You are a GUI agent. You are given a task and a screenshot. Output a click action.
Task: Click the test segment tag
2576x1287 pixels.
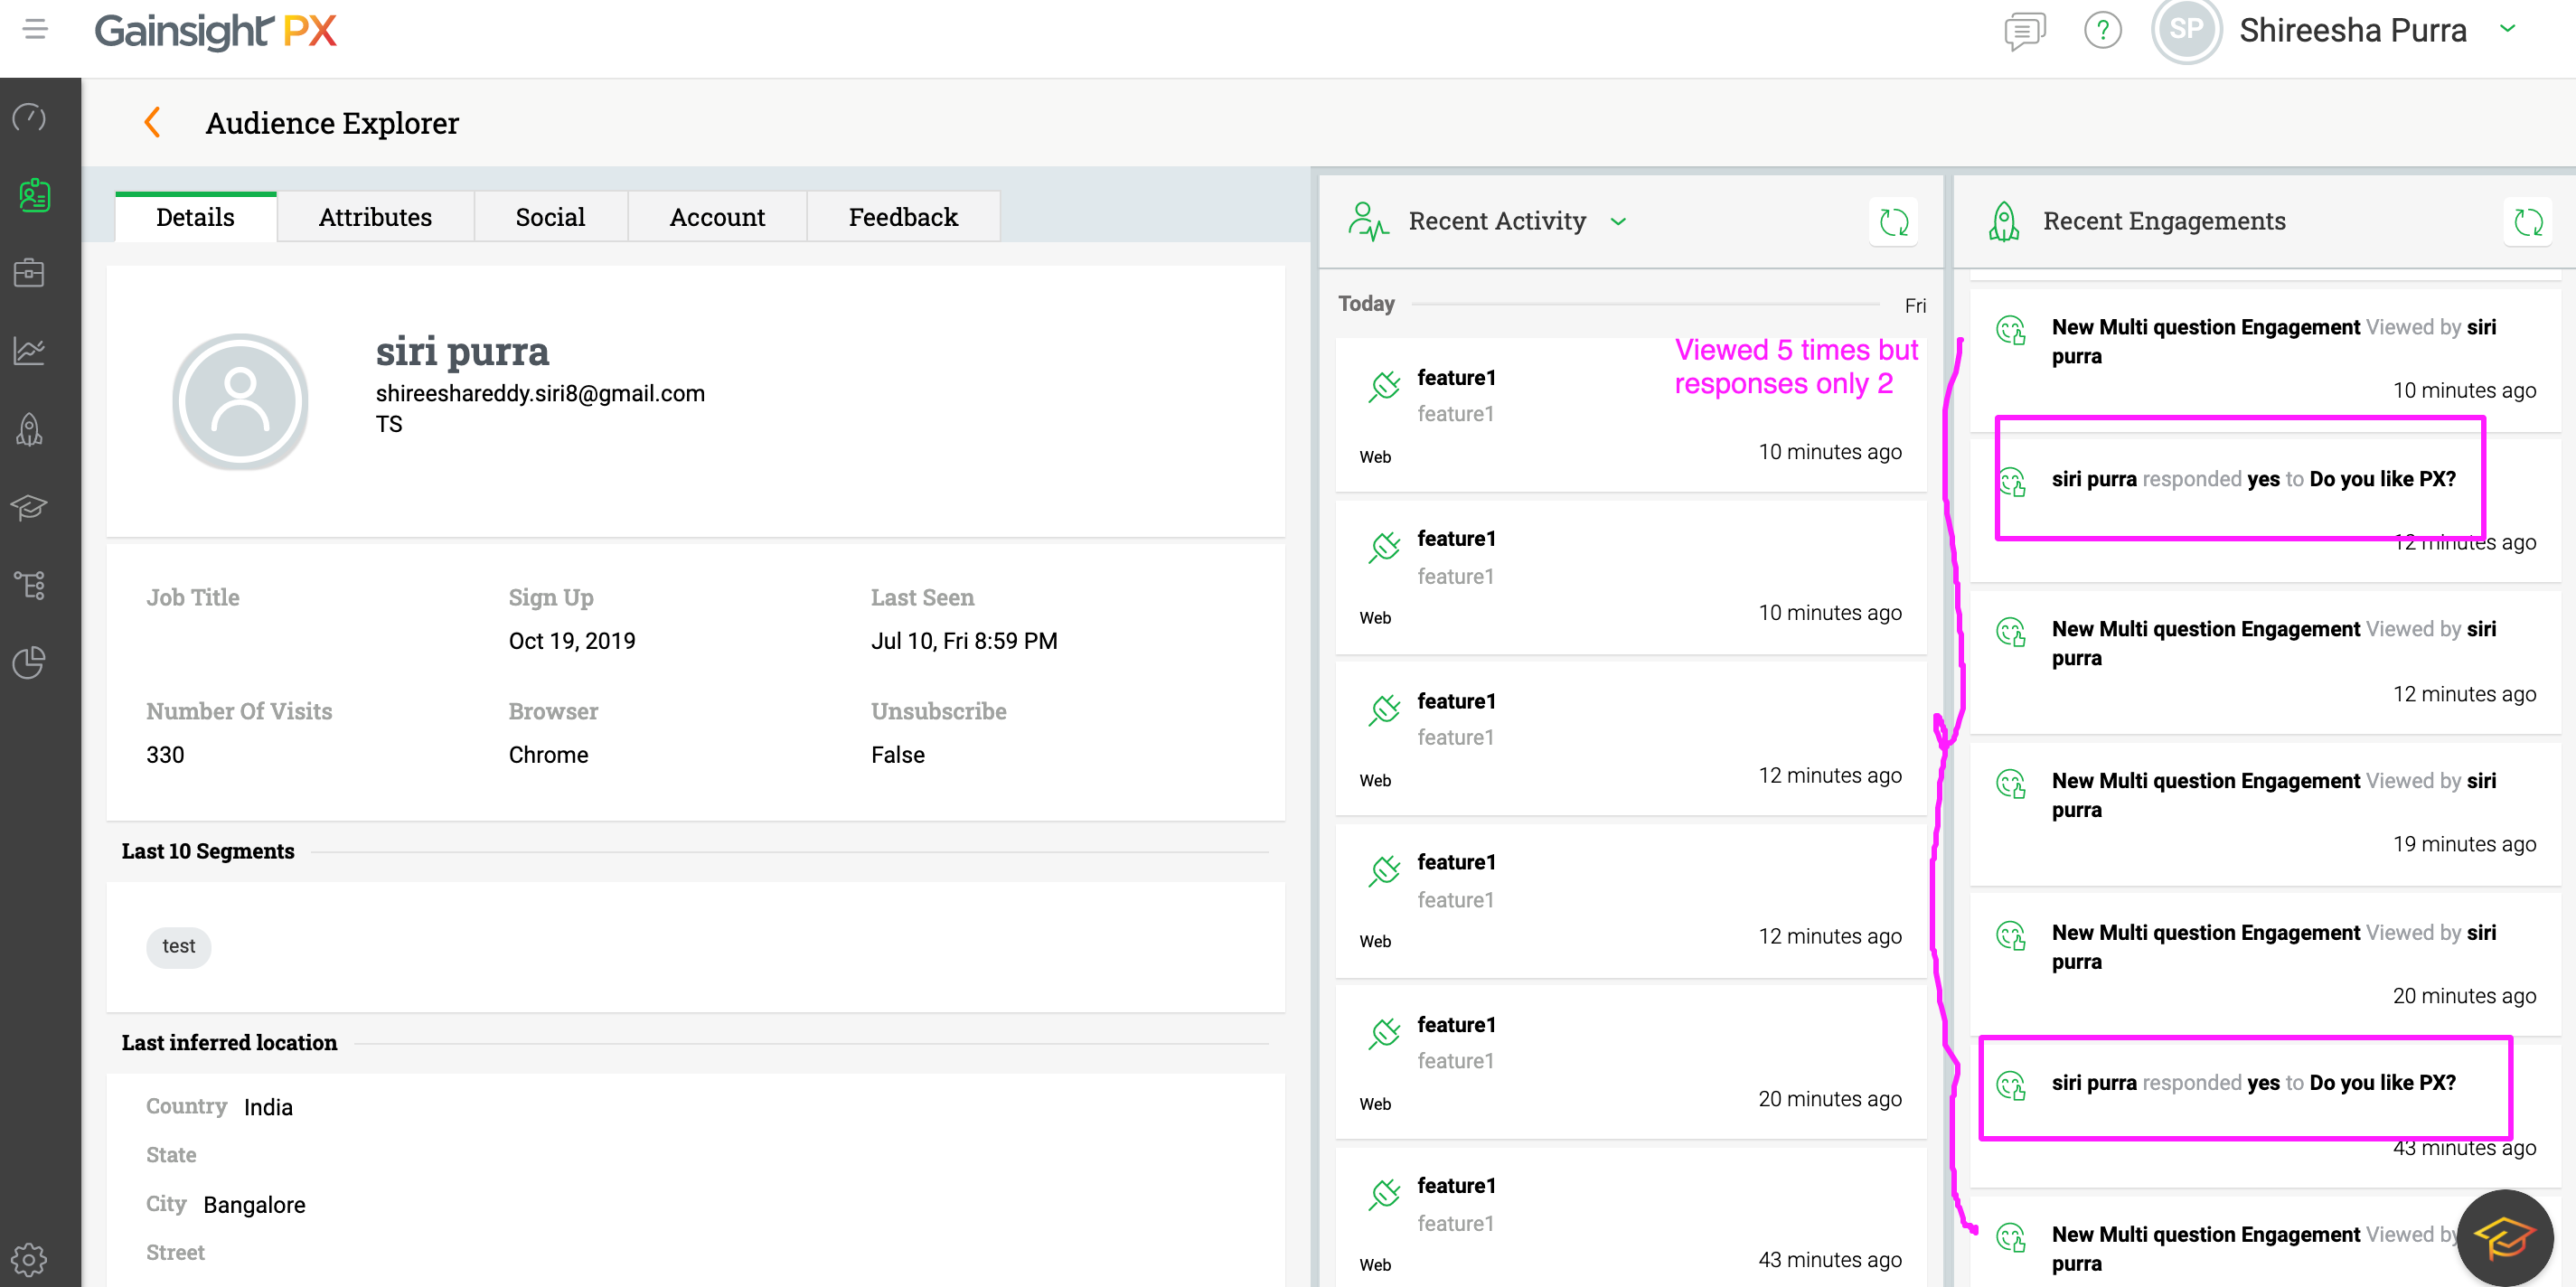tap(179, 946)
